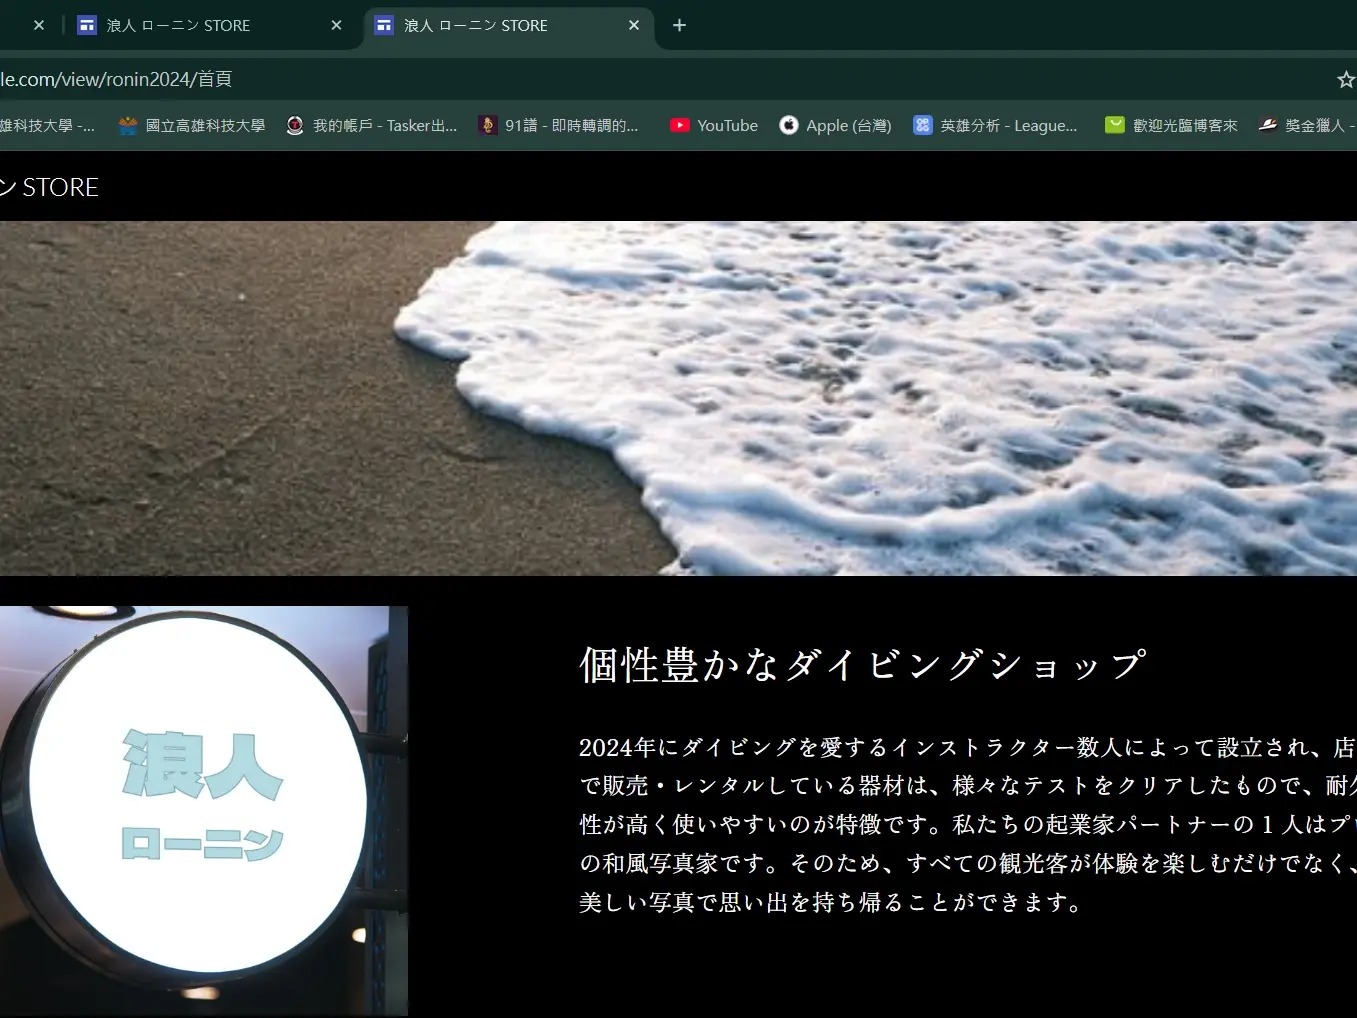Click the 91譜 即時轉調 bookmark icon
This screenshot has width=1357, height=1018.
(487, 124)
